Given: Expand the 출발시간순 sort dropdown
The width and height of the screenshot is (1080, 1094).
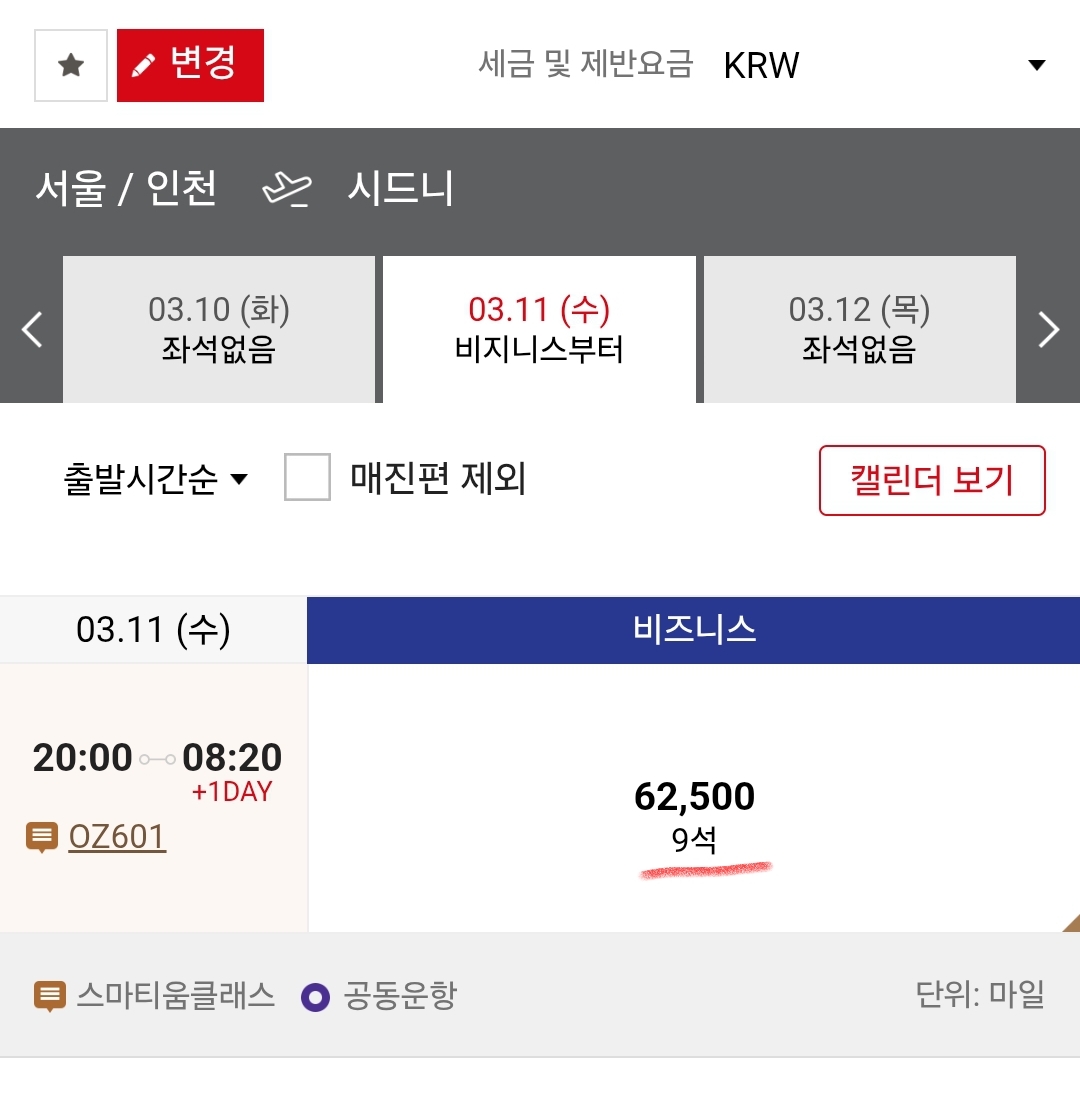Looking at the screenshot, I should (154, 479).
